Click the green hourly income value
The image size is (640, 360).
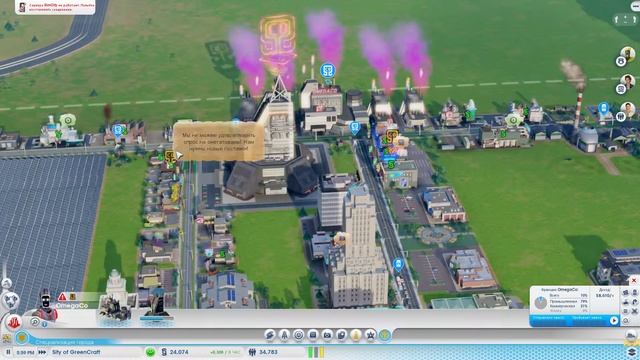pyautogui.click(x=225, y=352)
